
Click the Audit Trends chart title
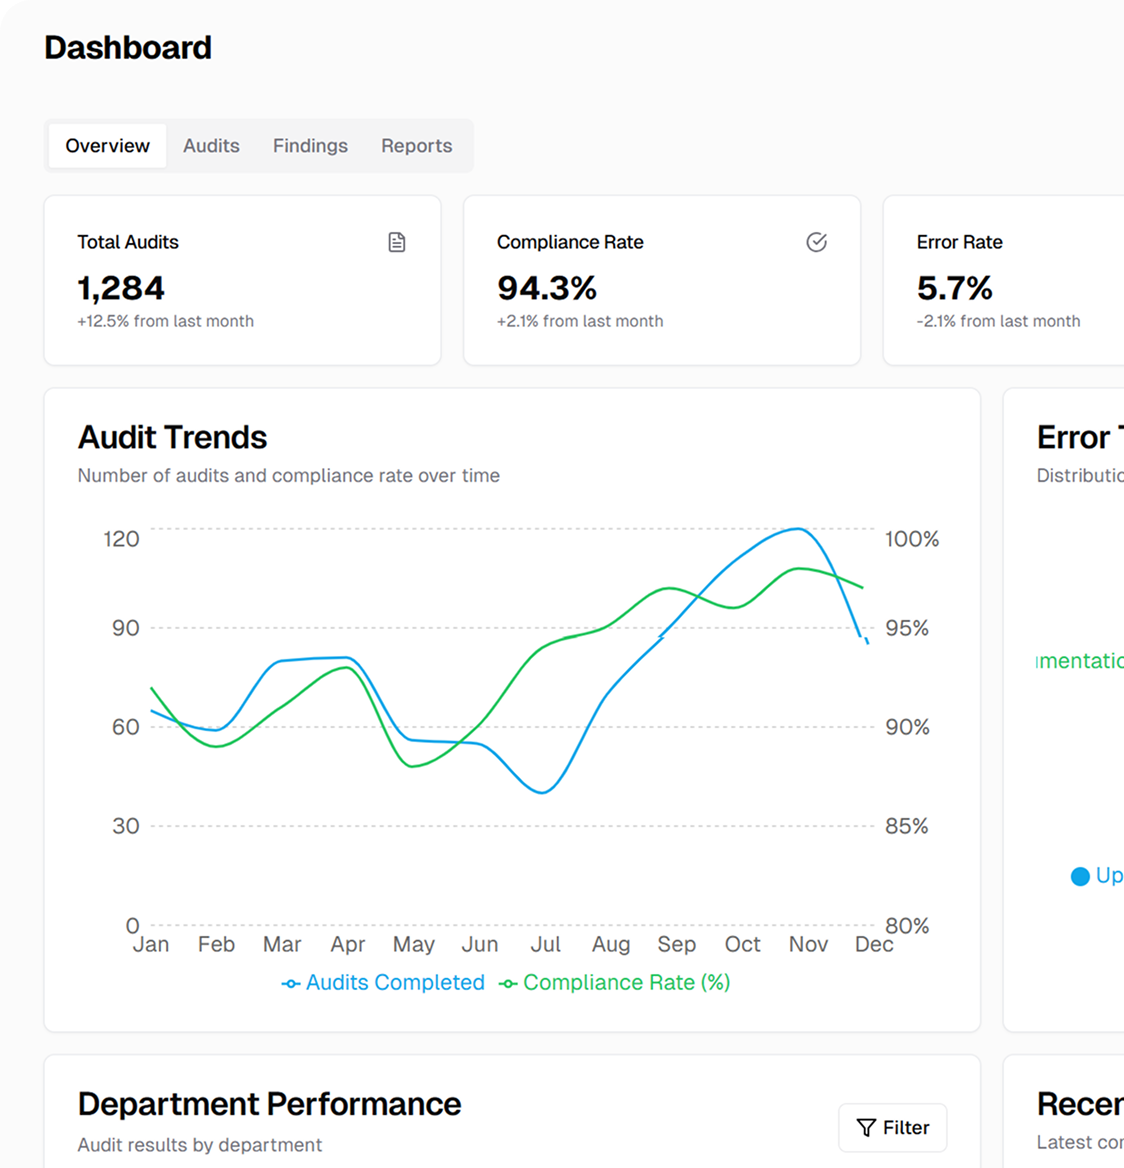coord(172,437)
